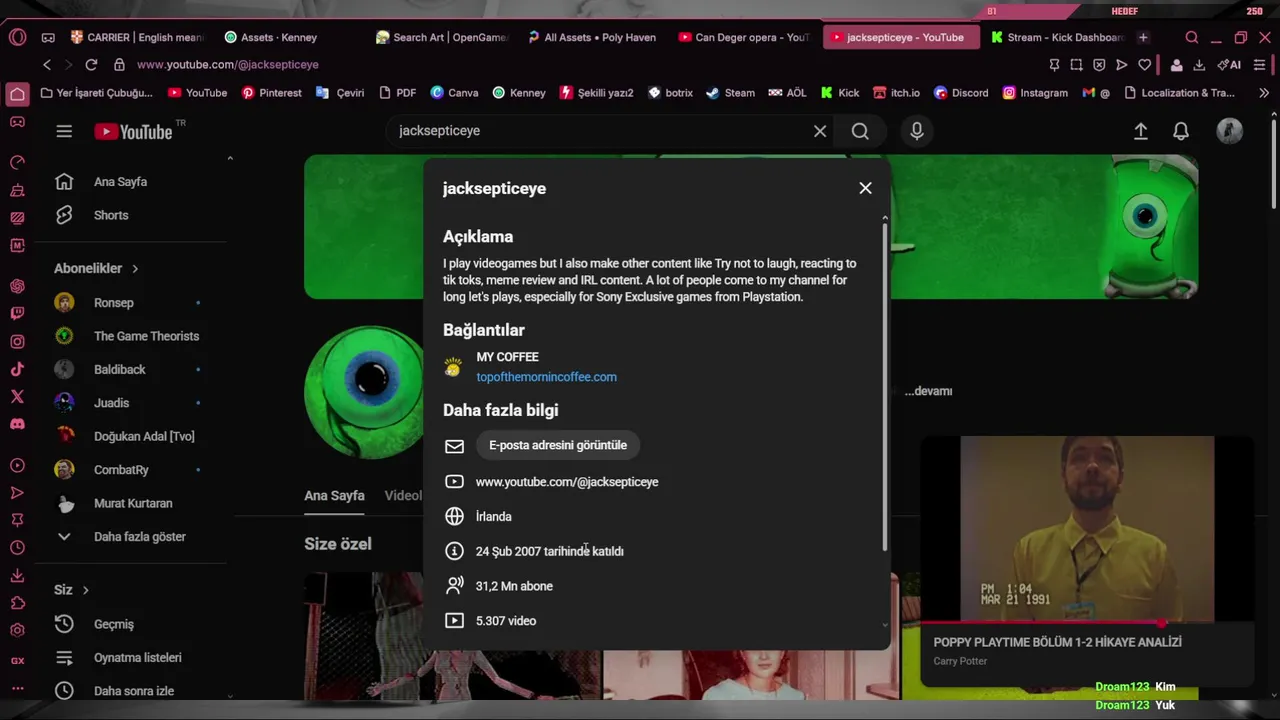
Task: Open the browser downloads toolbar icon
Action: [x=1199, y=64]
